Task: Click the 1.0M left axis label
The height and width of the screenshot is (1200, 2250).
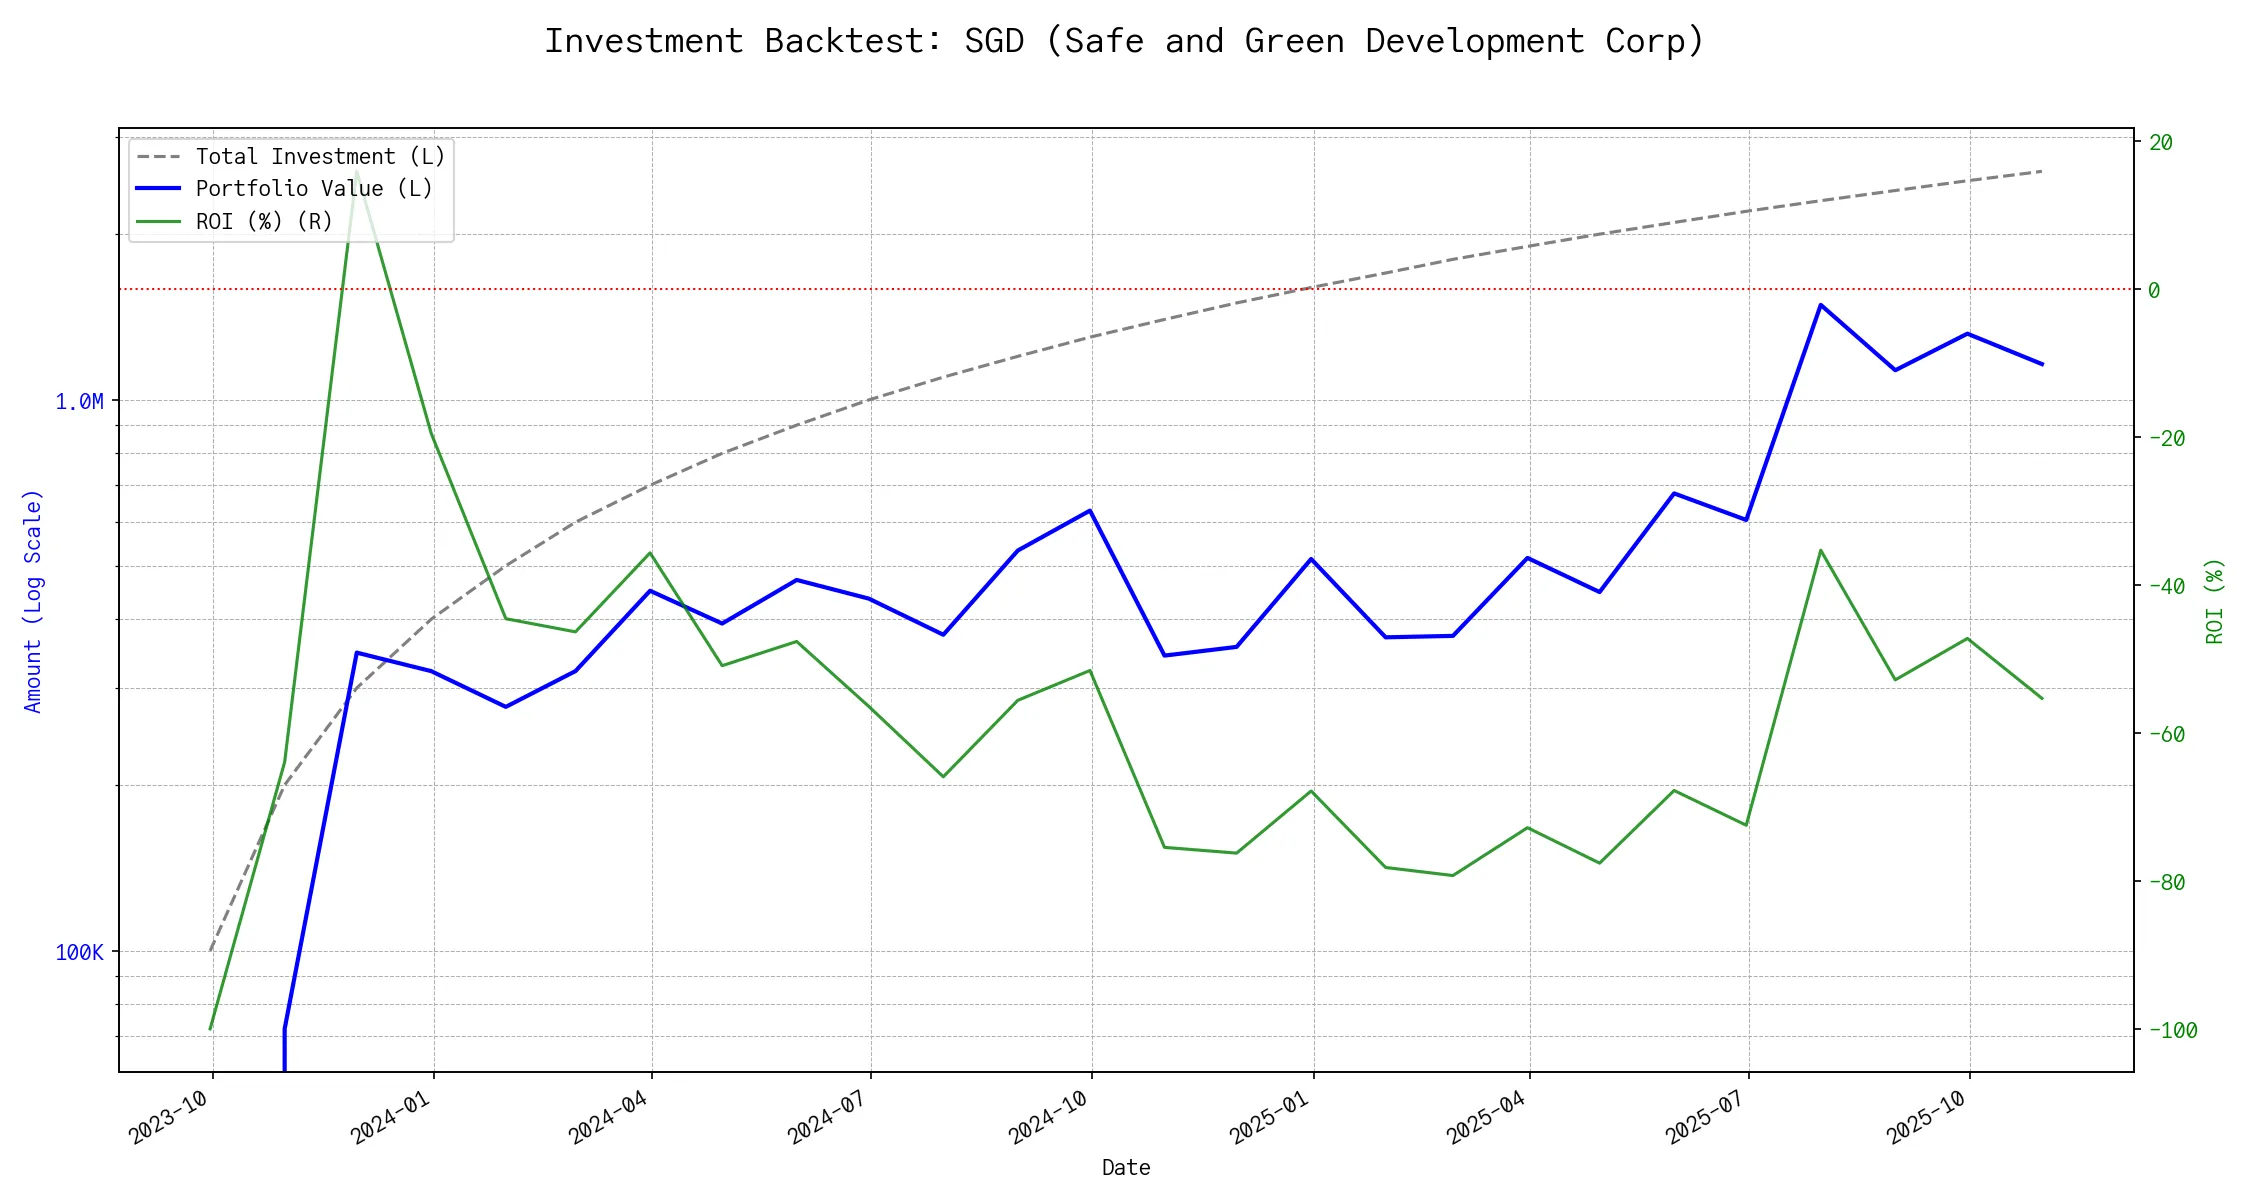Action: (x=79, y=402)
